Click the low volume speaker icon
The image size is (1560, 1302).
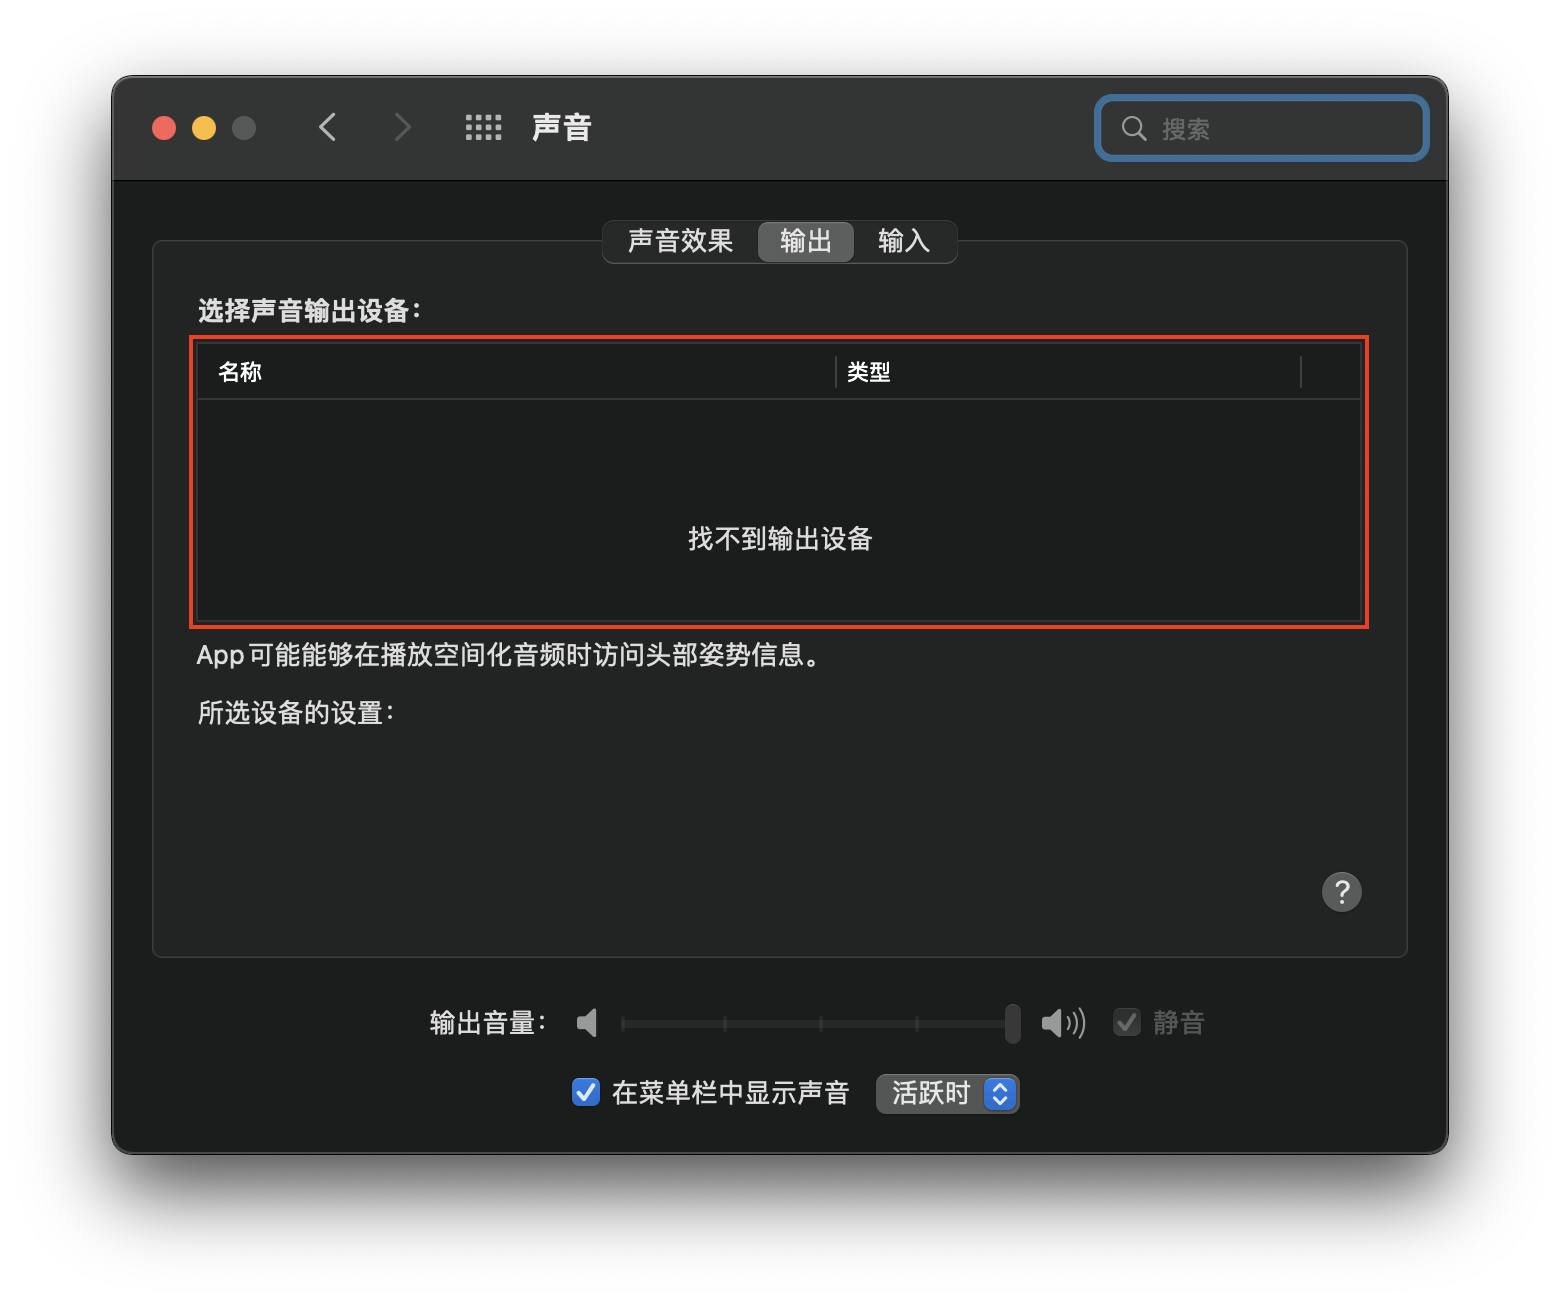[587, 1023]
